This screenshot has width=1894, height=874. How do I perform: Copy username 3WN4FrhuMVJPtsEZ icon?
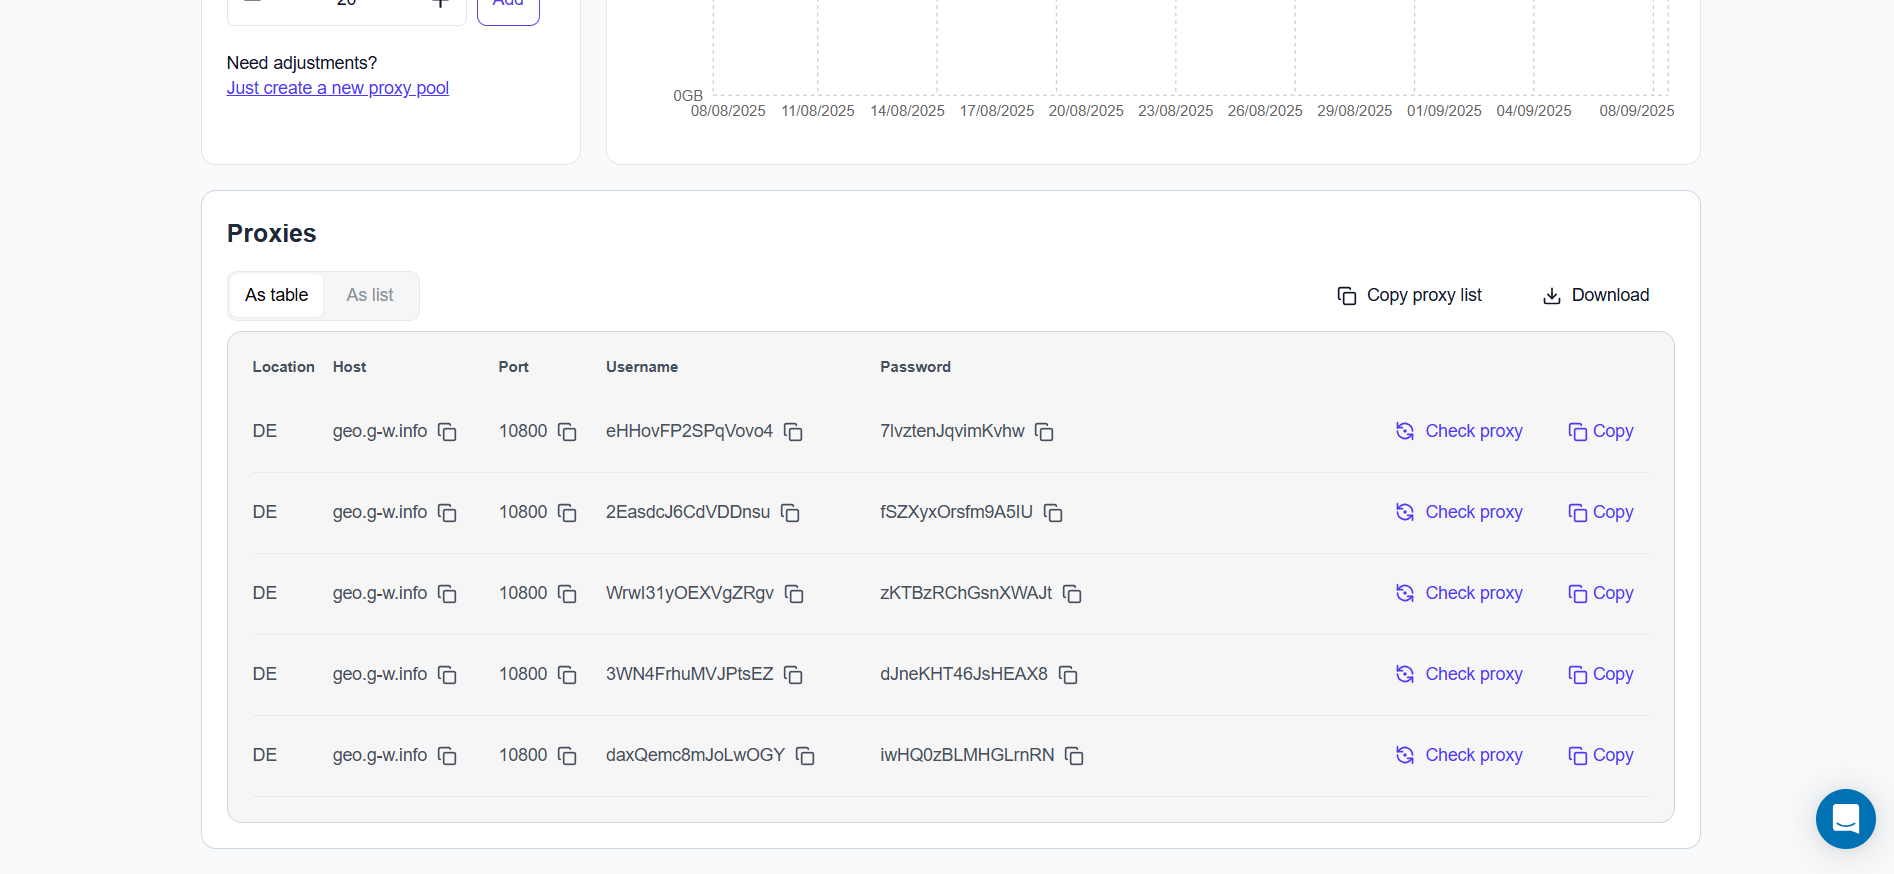click(x=793, y=675)
